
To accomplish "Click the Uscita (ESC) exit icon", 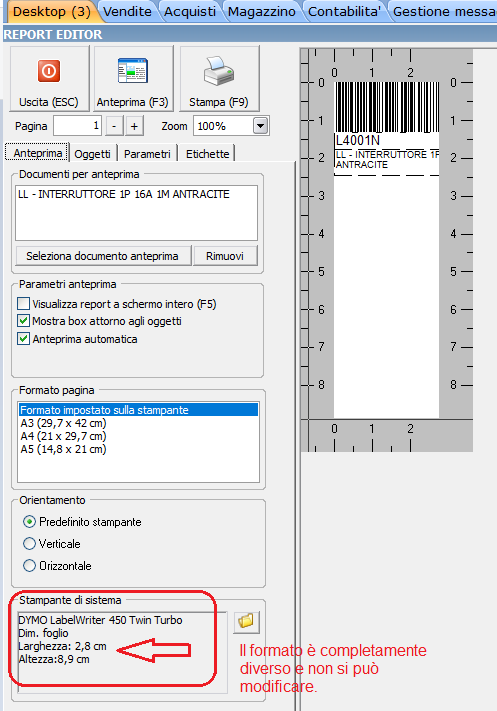I will (49, 71).
